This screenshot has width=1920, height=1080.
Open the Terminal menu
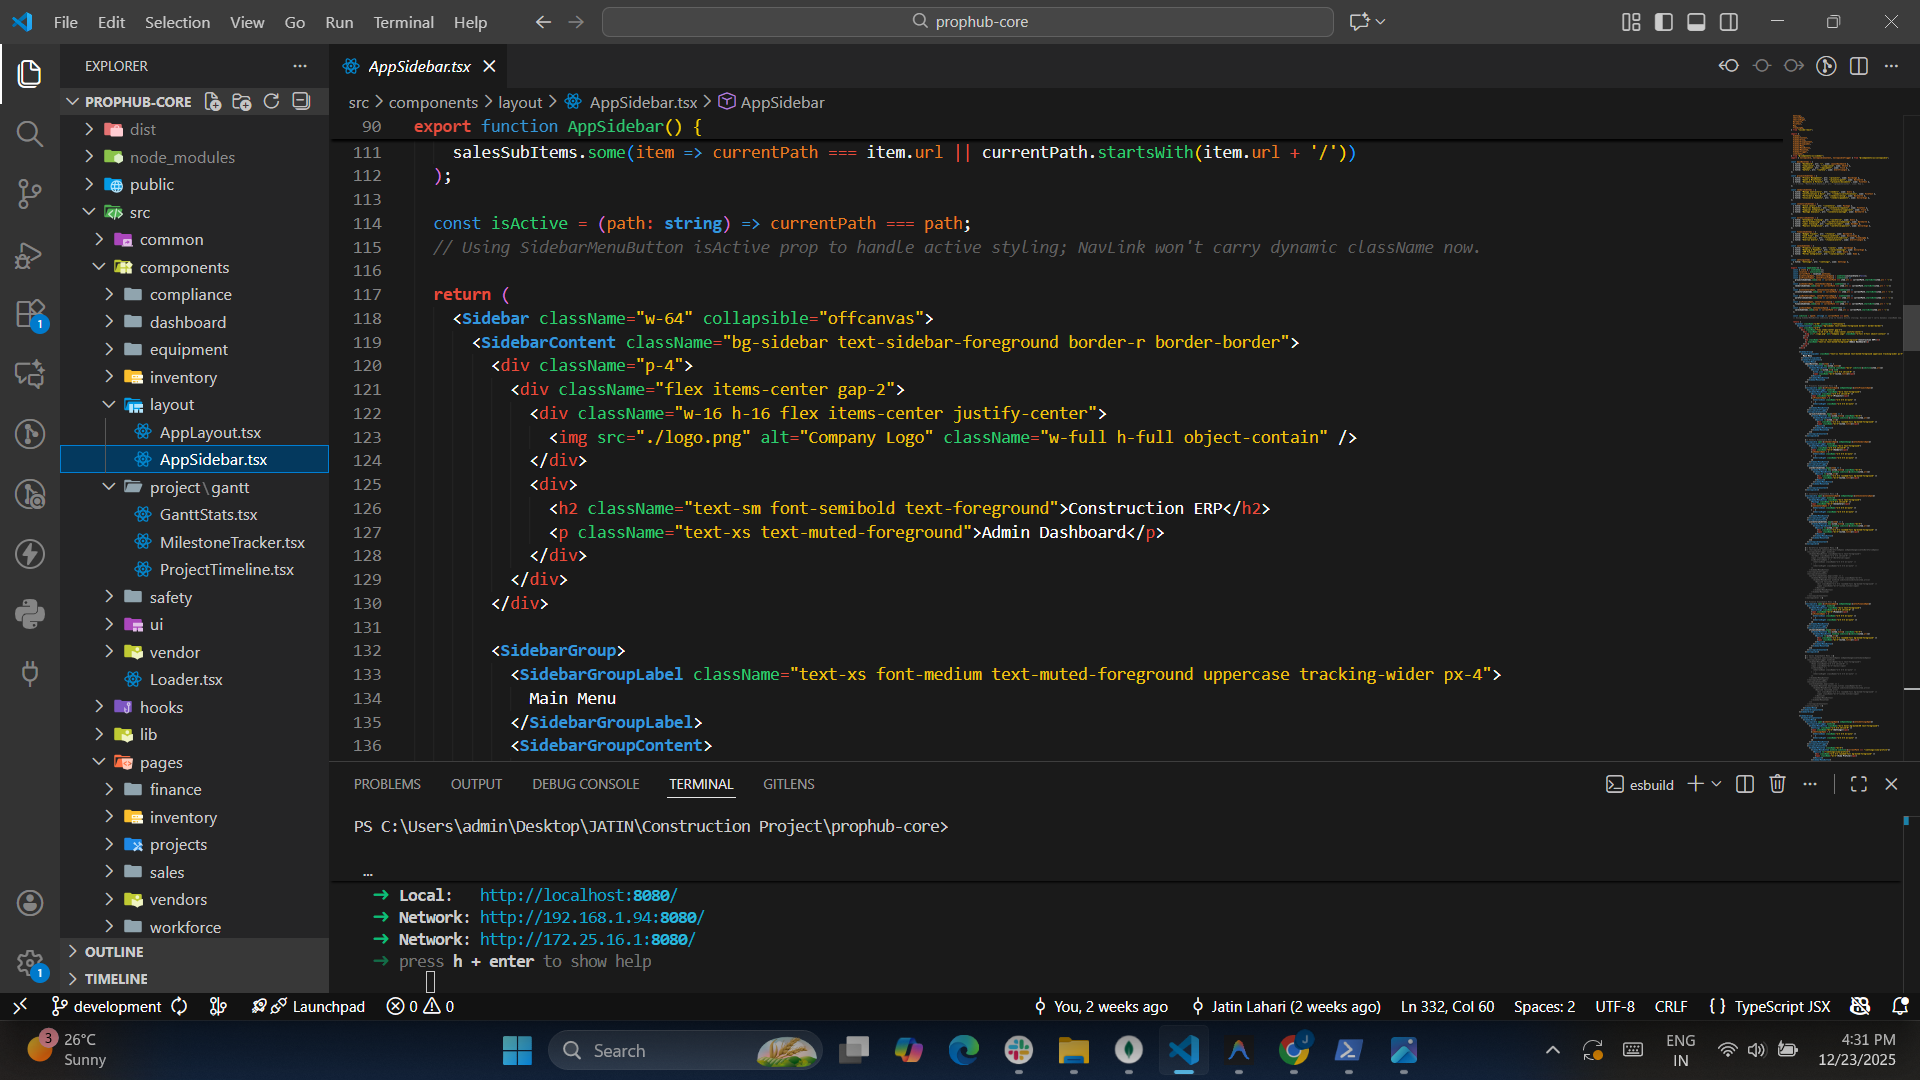click(x=403, y=22)
